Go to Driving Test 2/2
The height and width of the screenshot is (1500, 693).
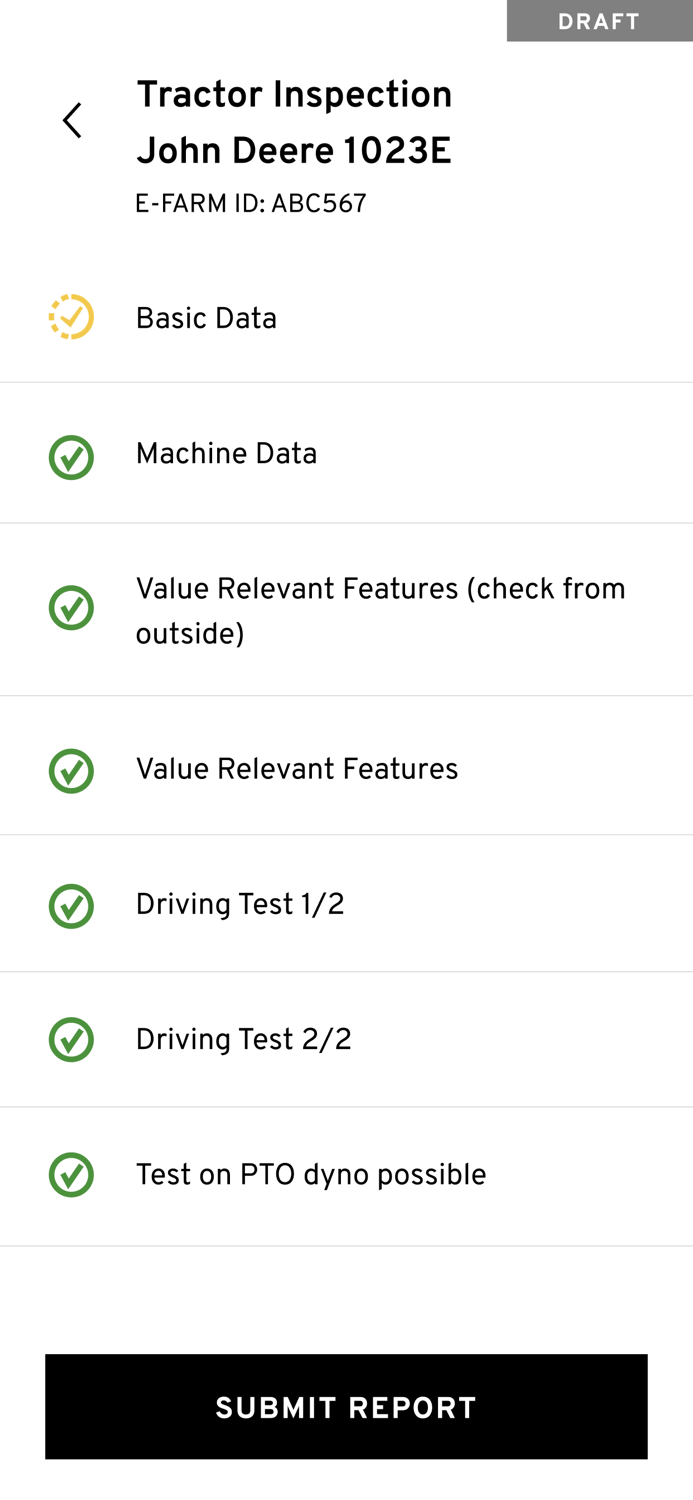[243, 1040]
